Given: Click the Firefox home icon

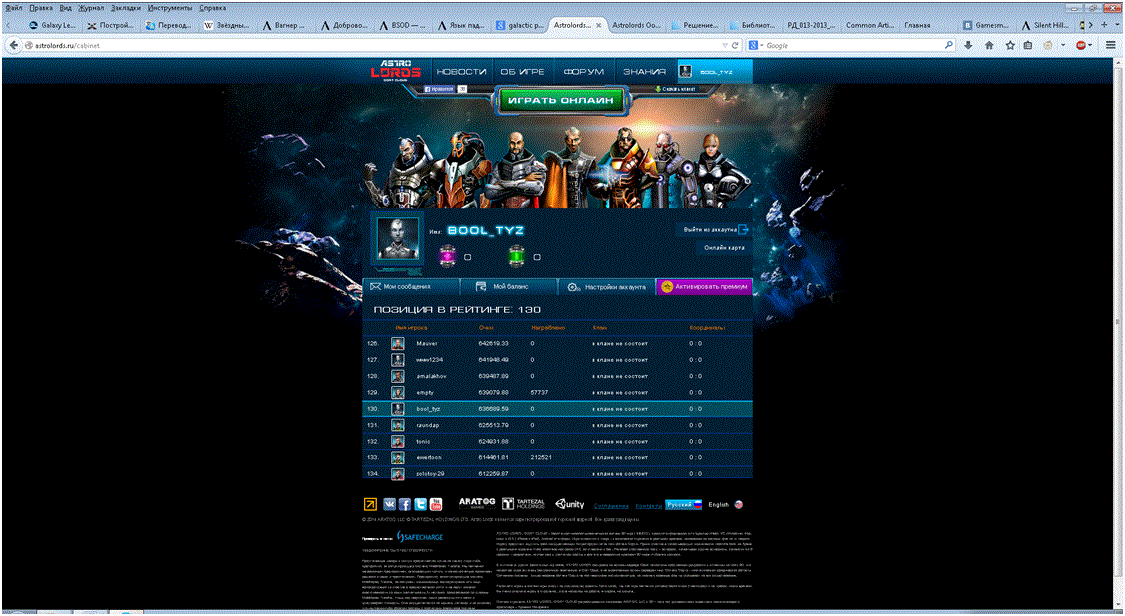Looking at the screenshot, I should (990, 45).
